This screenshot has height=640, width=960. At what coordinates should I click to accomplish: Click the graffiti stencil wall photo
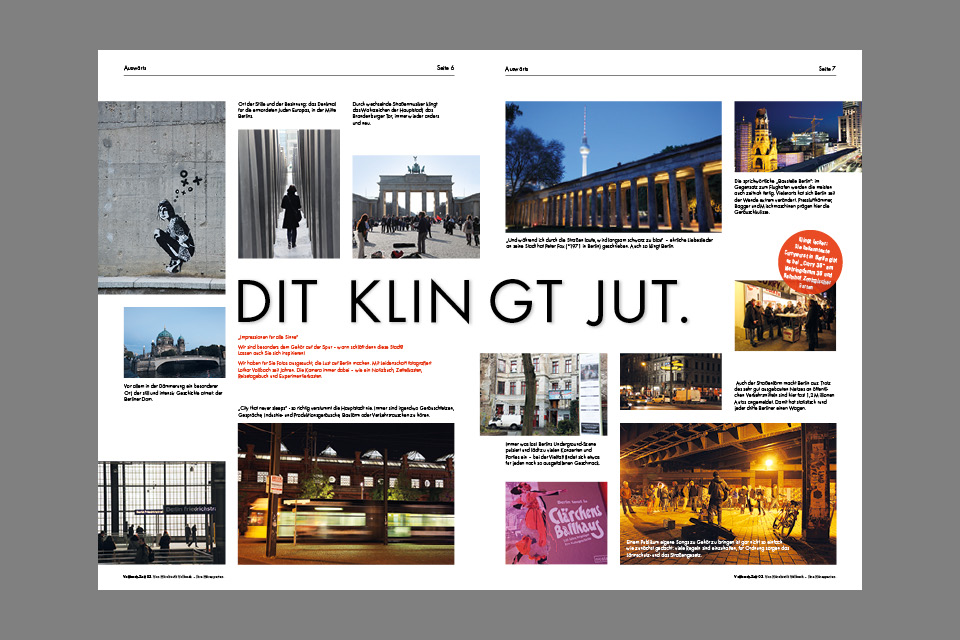(161, 196)
